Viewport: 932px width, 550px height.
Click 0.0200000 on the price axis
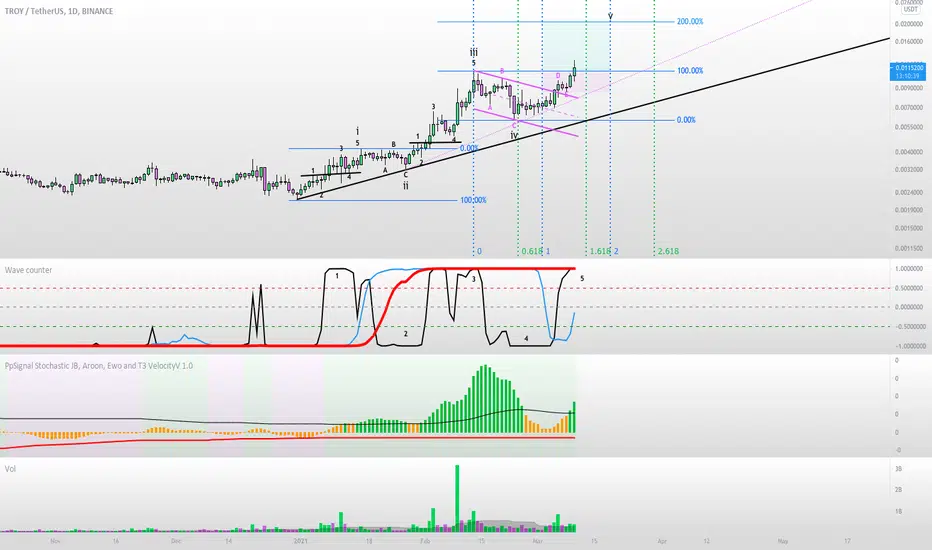pyautogui.click(x=909, y=24)
